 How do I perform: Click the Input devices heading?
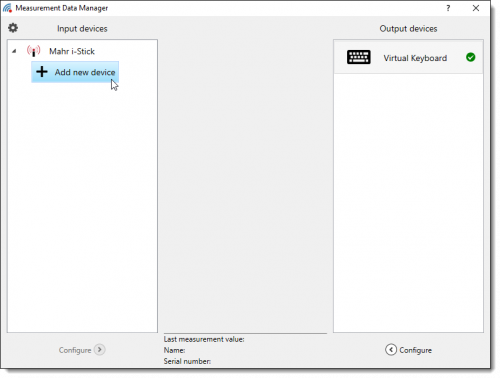82,29
